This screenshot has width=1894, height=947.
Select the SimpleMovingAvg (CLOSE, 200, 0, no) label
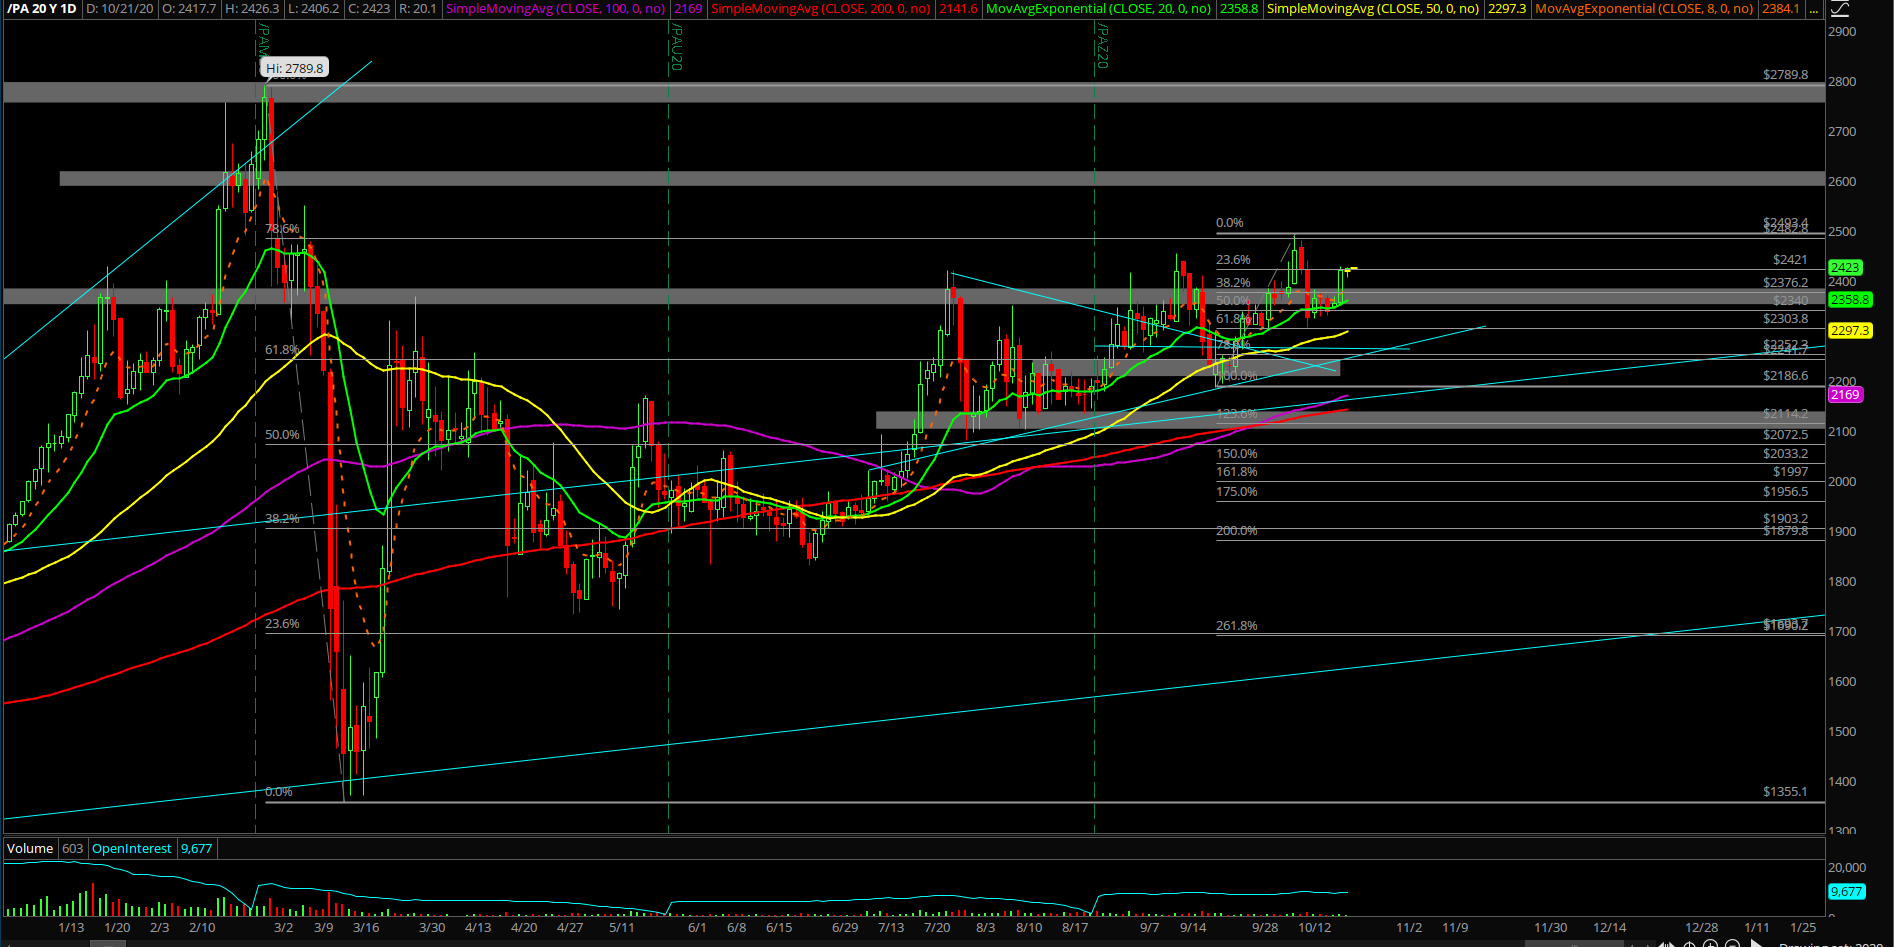coord(820,8)
